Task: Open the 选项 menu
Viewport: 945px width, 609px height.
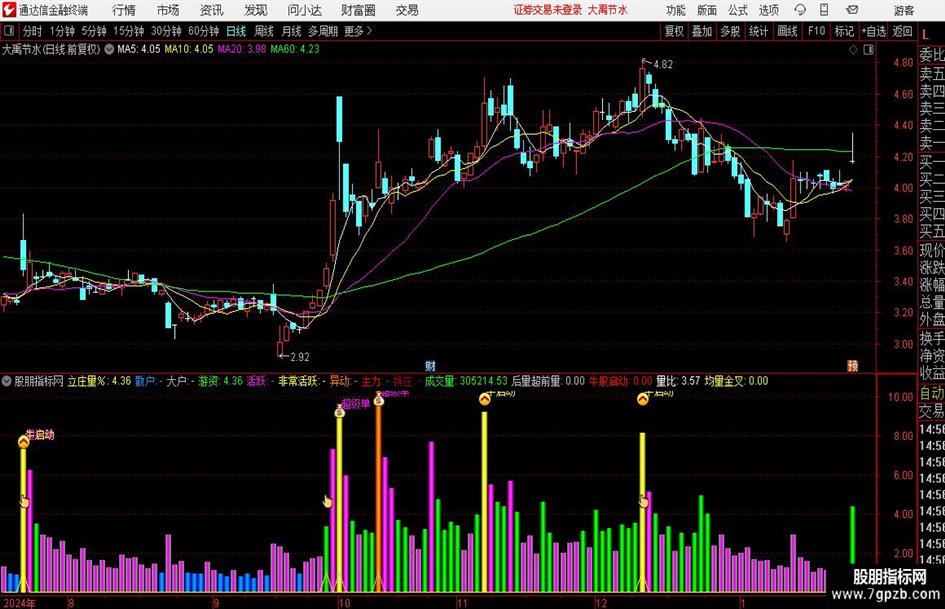Action: pos(768,10)
